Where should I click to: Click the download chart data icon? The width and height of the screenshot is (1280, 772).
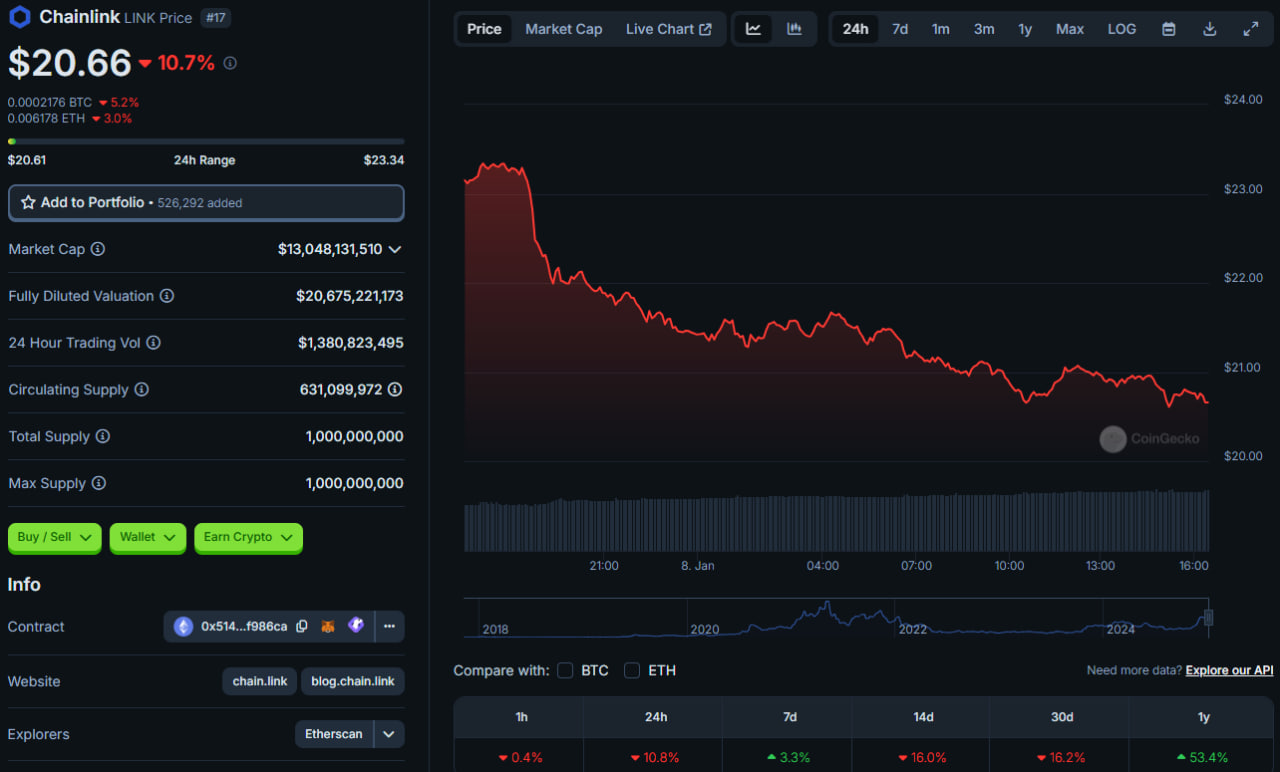pos(1209,29)
